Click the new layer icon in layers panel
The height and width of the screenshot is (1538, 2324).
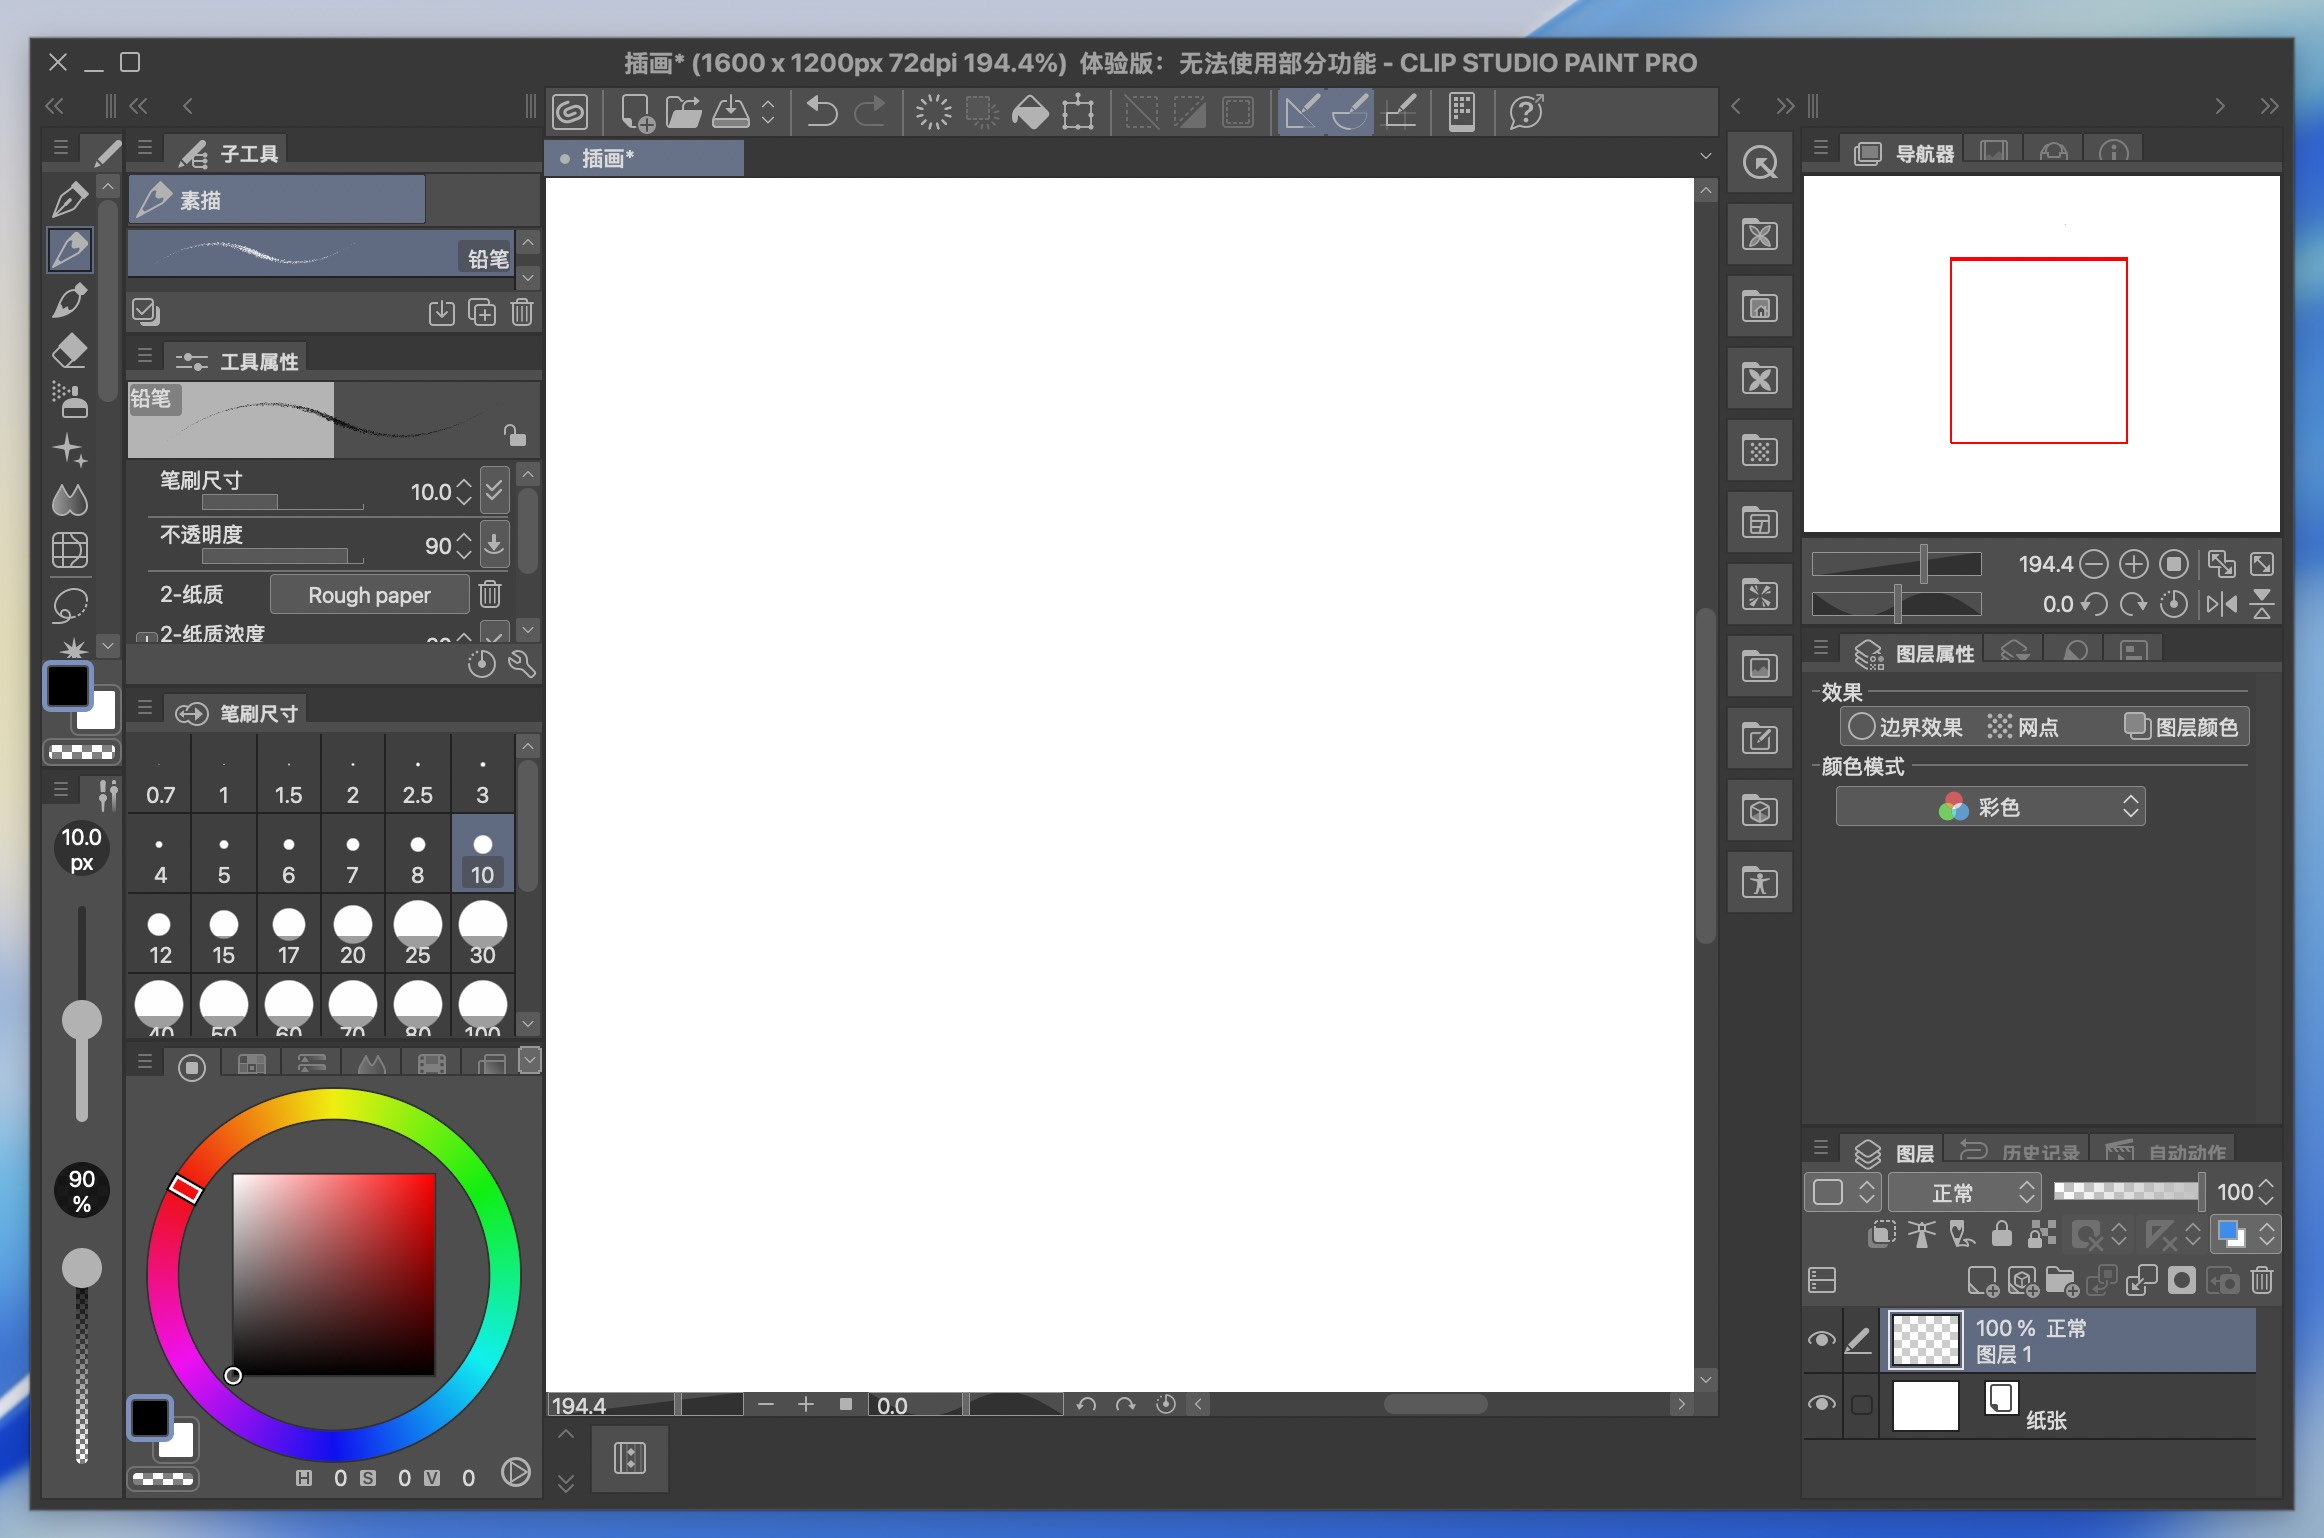click(x=1982, y=1280)
